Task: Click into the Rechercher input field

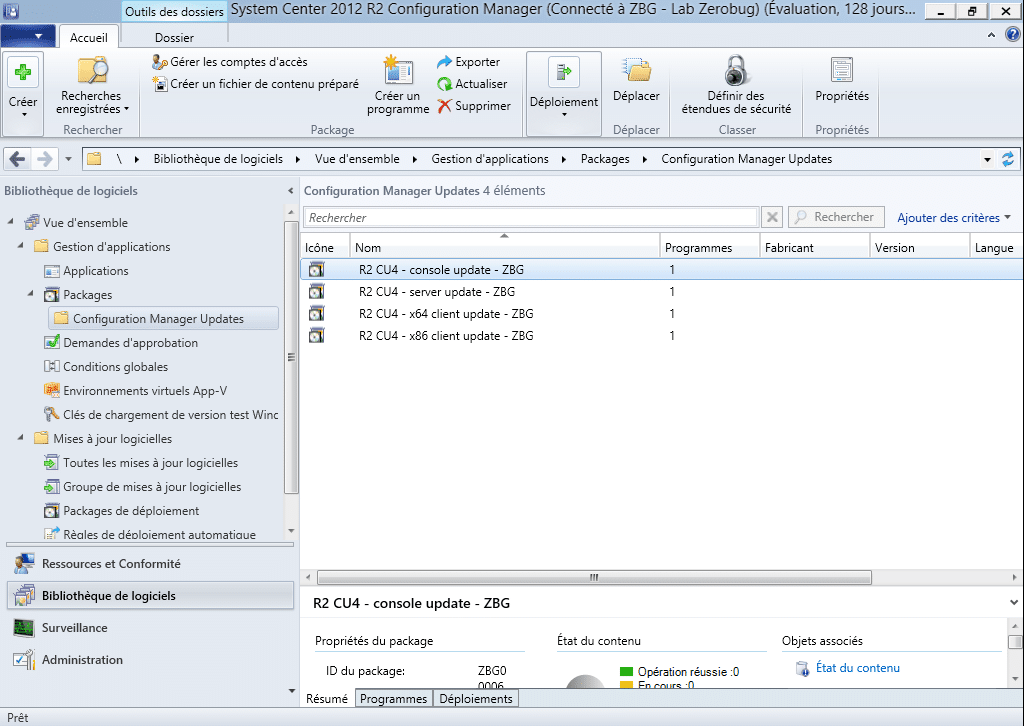Action: pyautogui.click(x=530, y=217)
